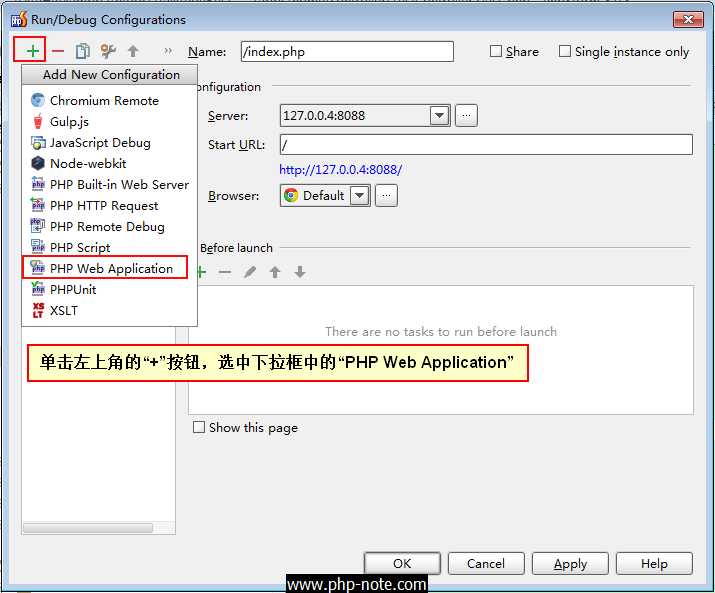Click the Apply button
This screenshot has height=593, width=715.
[x=570, y=563]
